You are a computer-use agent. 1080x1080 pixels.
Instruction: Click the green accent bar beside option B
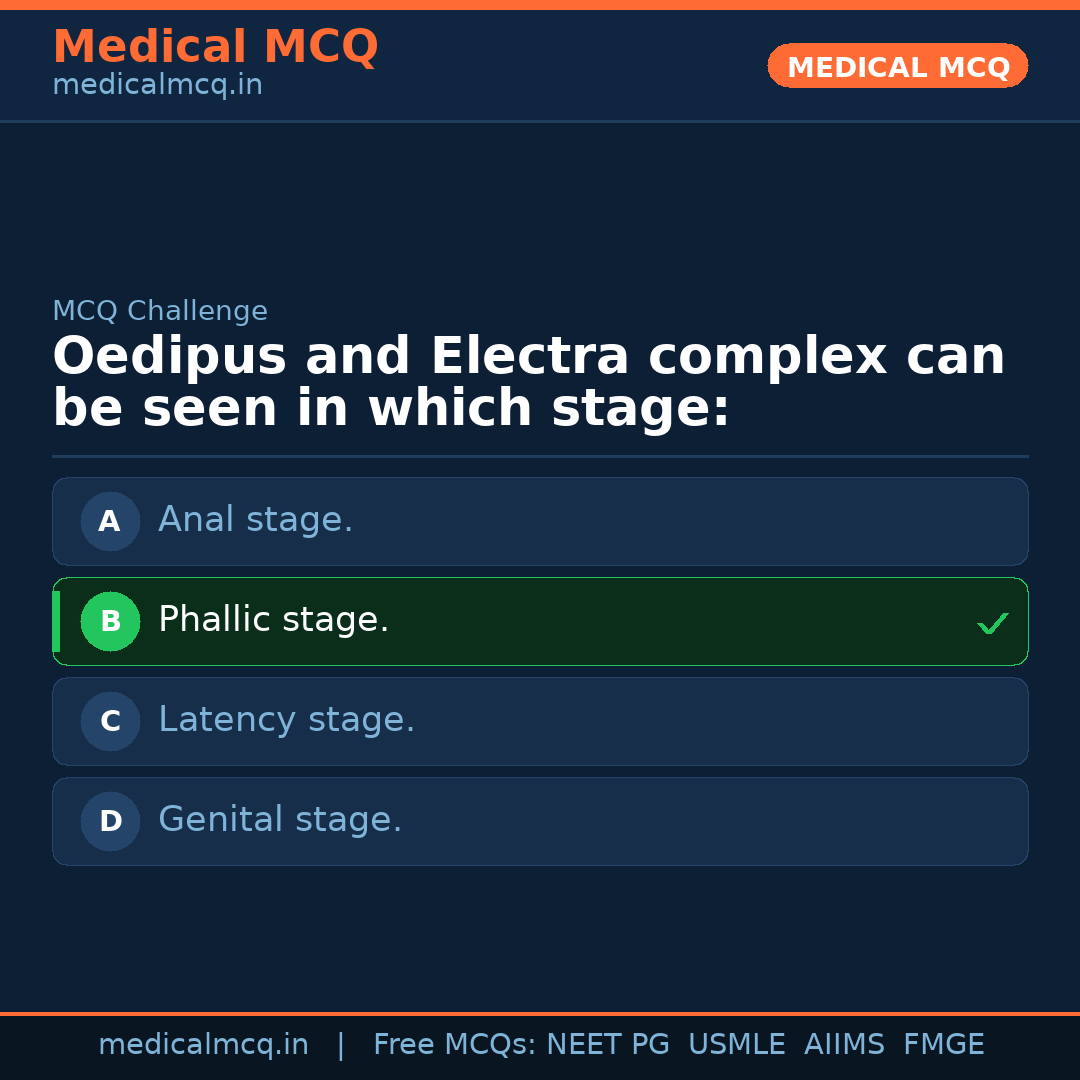click(56, 621)
